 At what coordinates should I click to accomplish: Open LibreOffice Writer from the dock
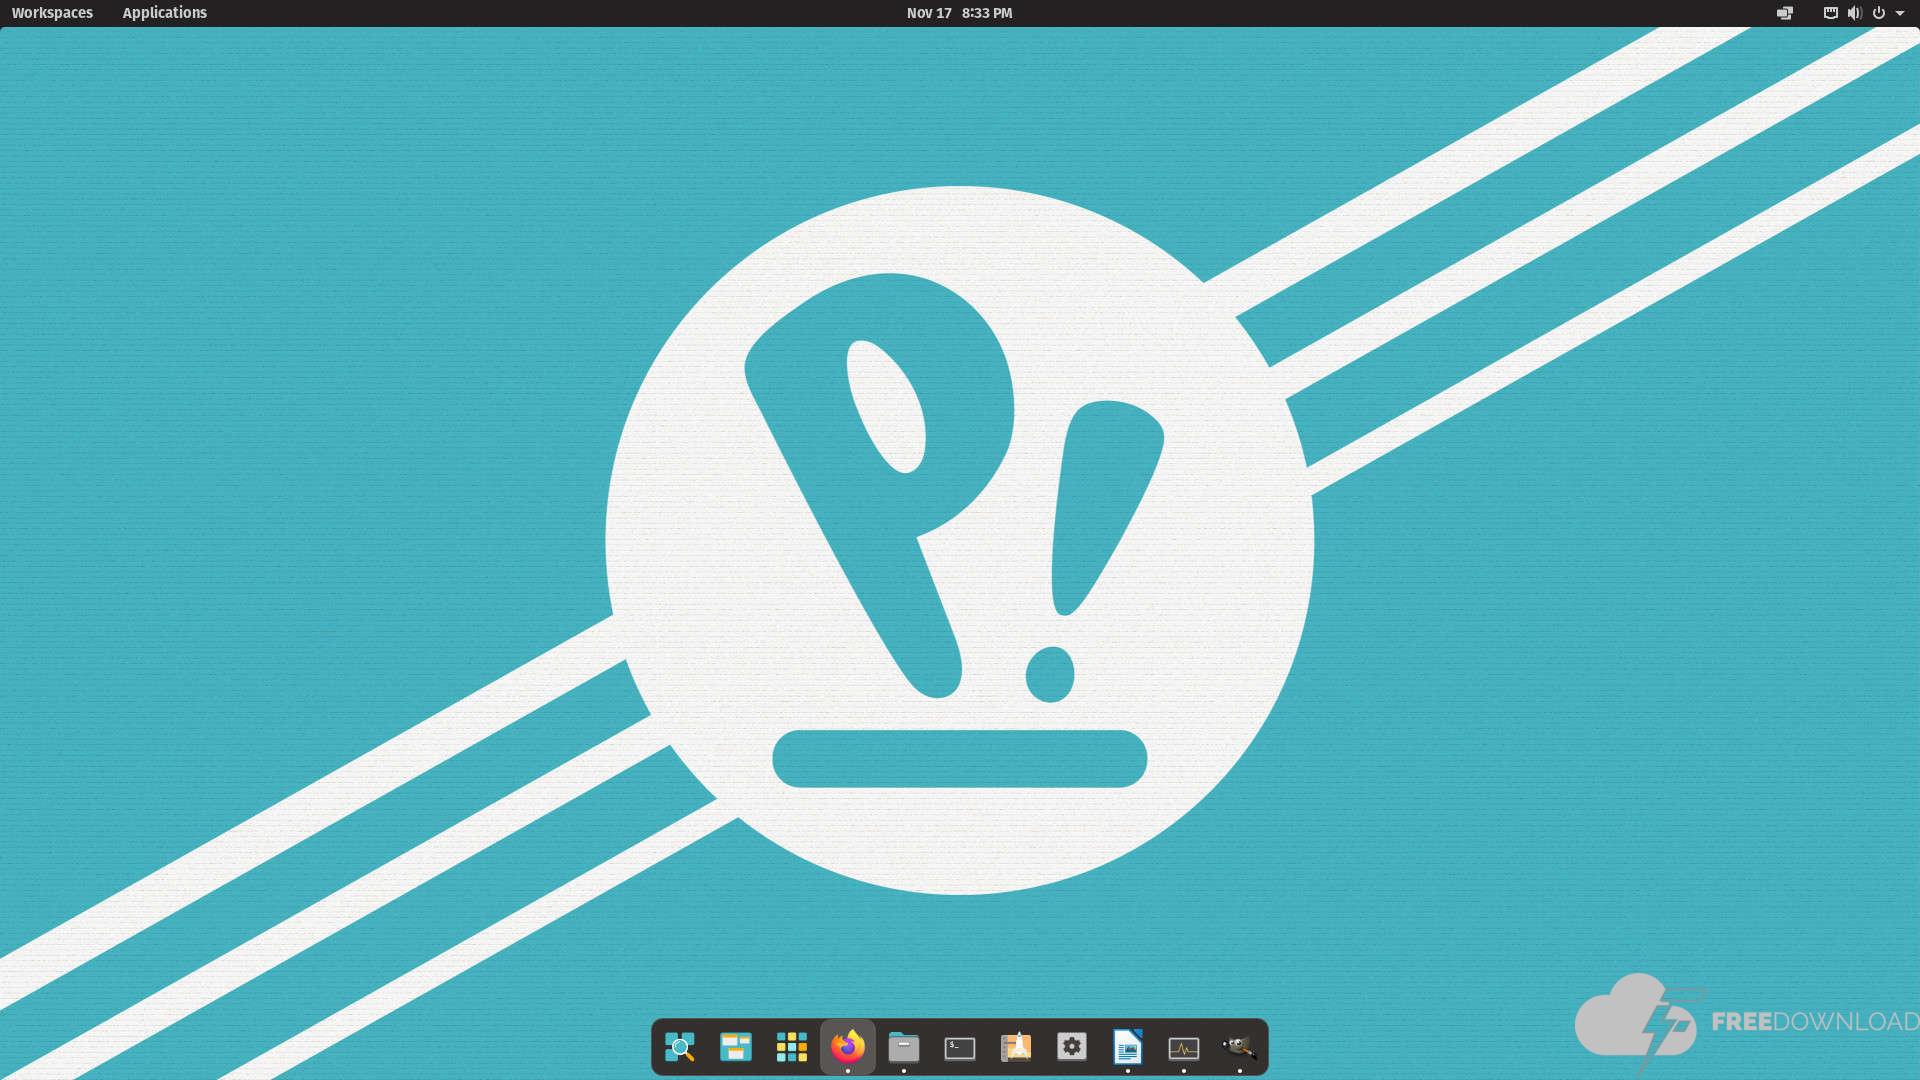pos(1128,1047)
